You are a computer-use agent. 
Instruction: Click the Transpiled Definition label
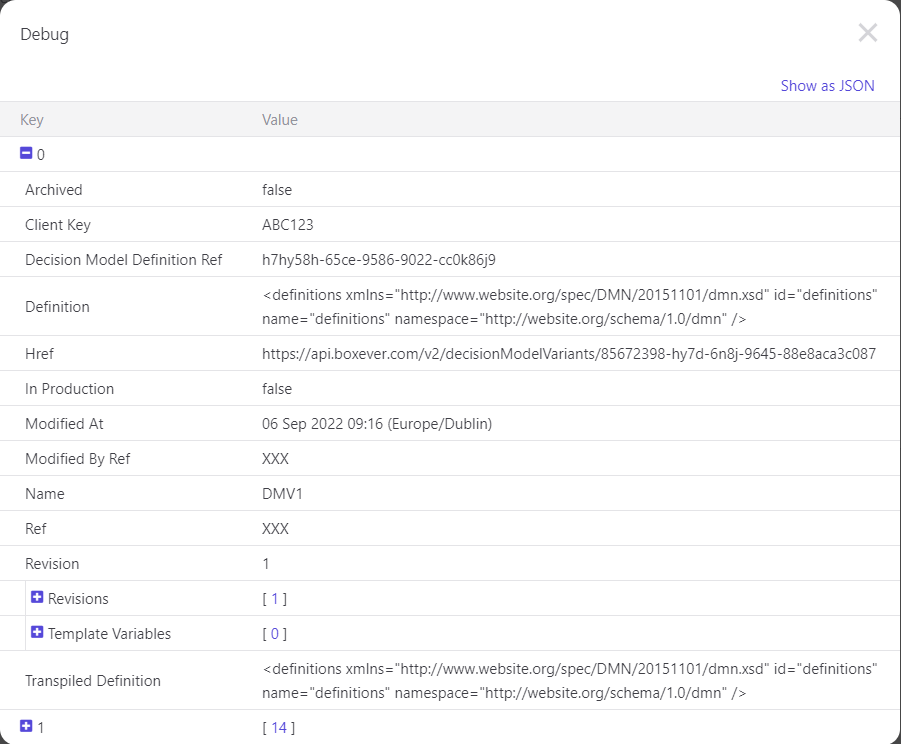pyautogui.click(x=93, y=681)
